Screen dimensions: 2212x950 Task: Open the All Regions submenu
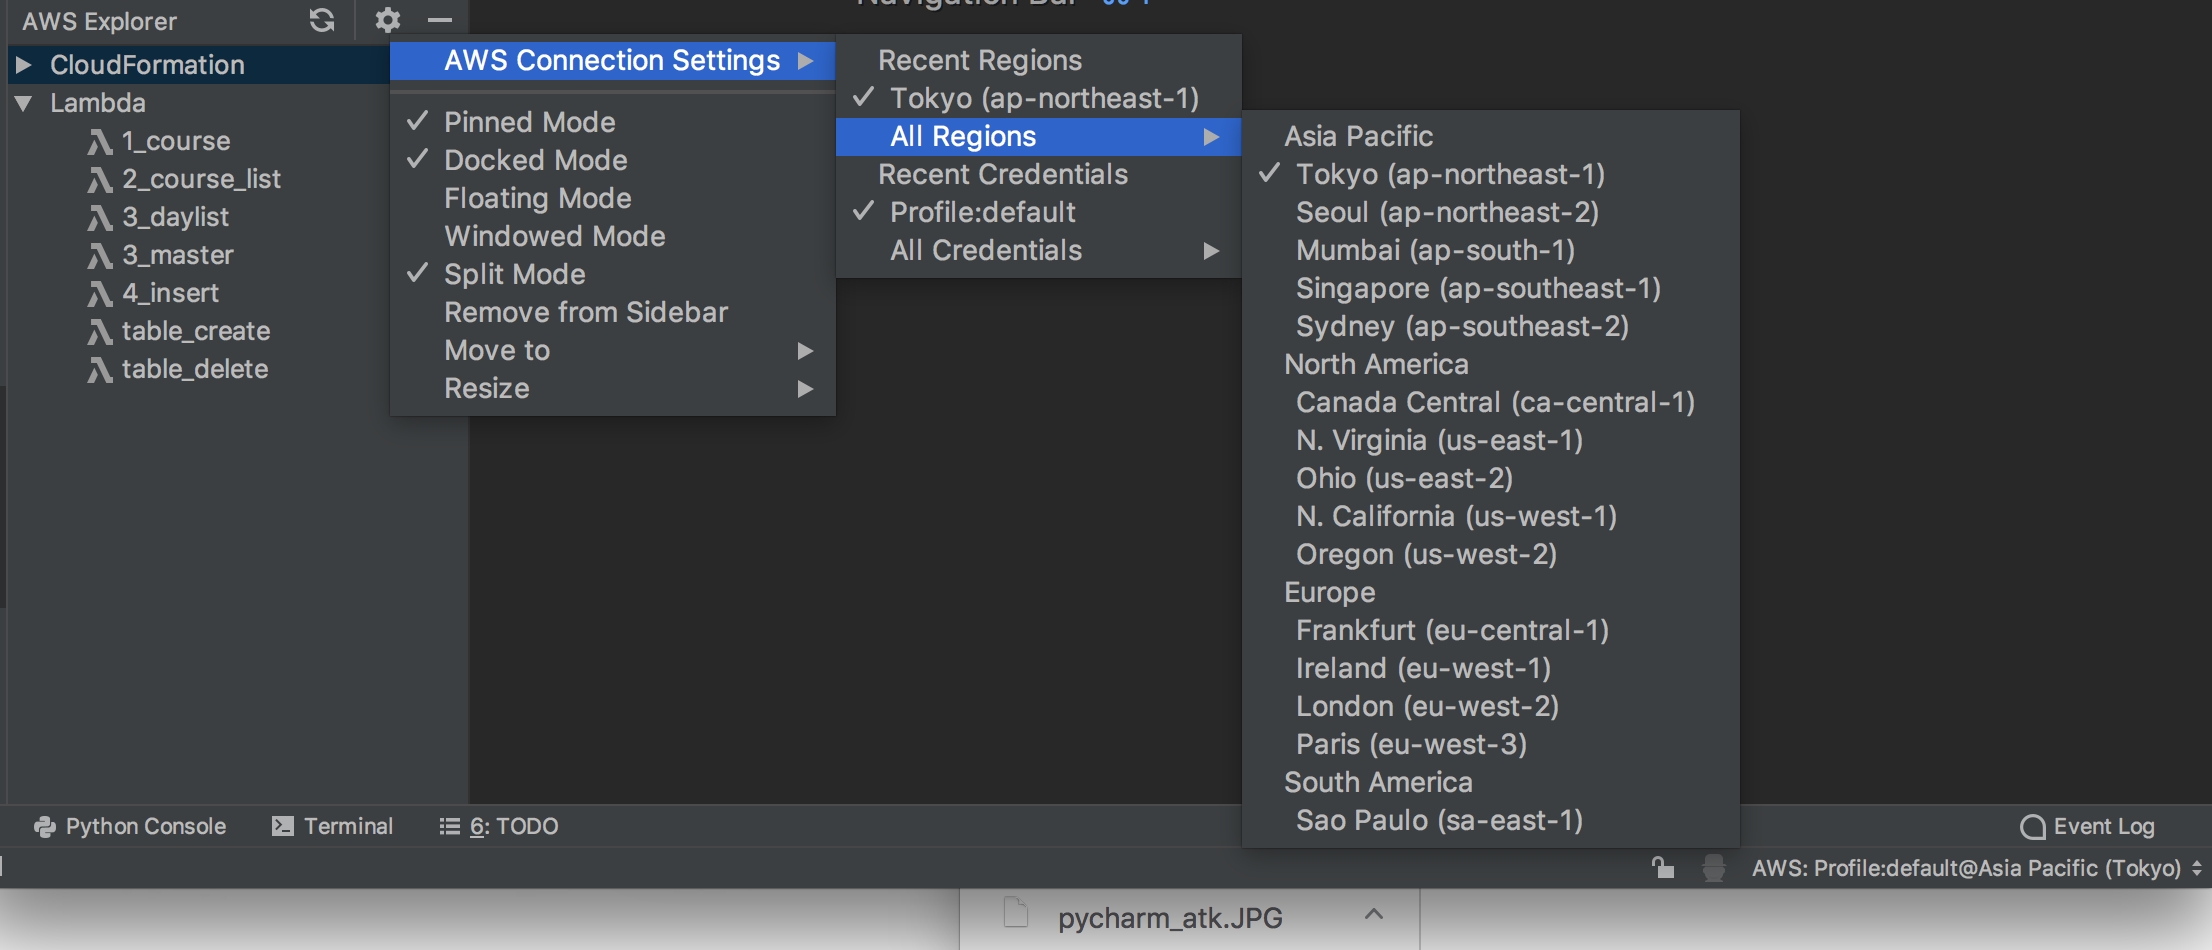coord(1038,136)
